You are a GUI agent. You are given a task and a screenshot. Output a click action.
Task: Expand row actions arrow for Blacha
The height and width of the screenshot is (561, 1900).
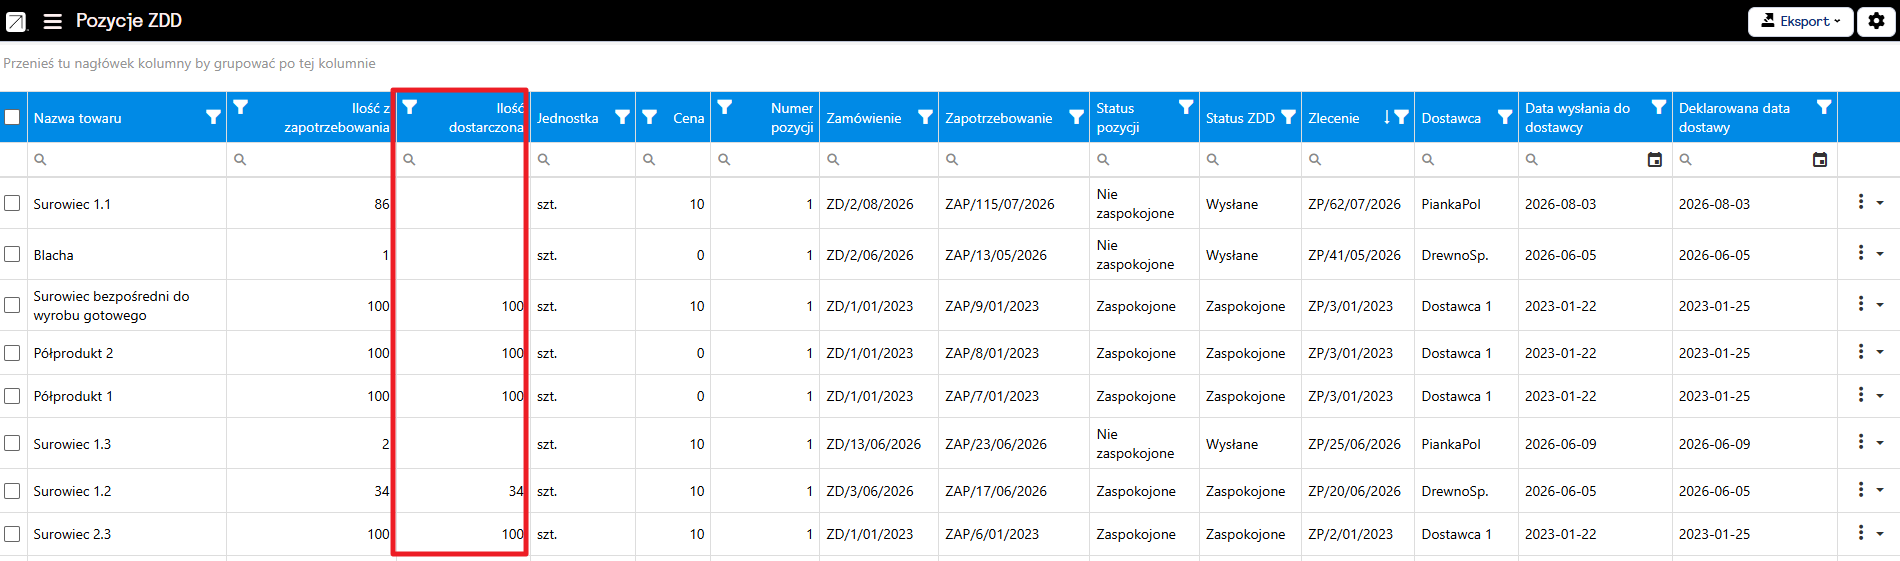(x=1880, y=254)
